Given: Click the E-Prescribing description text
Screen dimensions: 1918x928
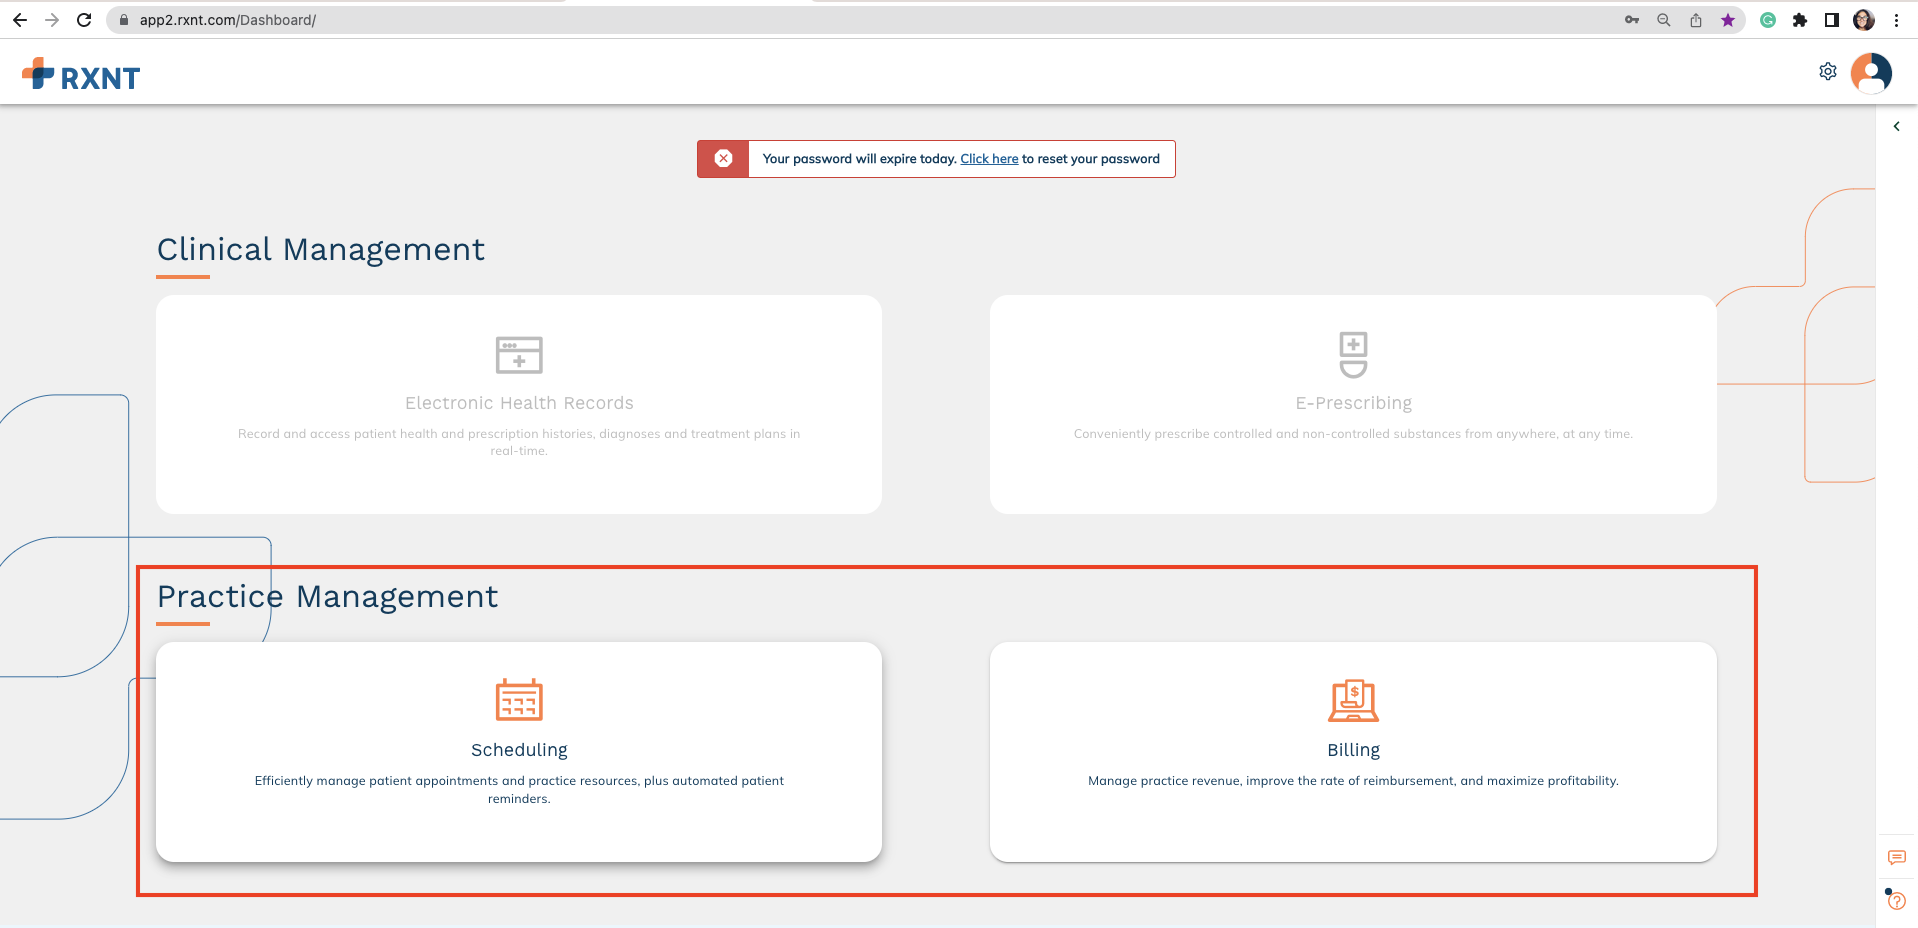Looking at the screenshot, I should [x=1353, y=434].
